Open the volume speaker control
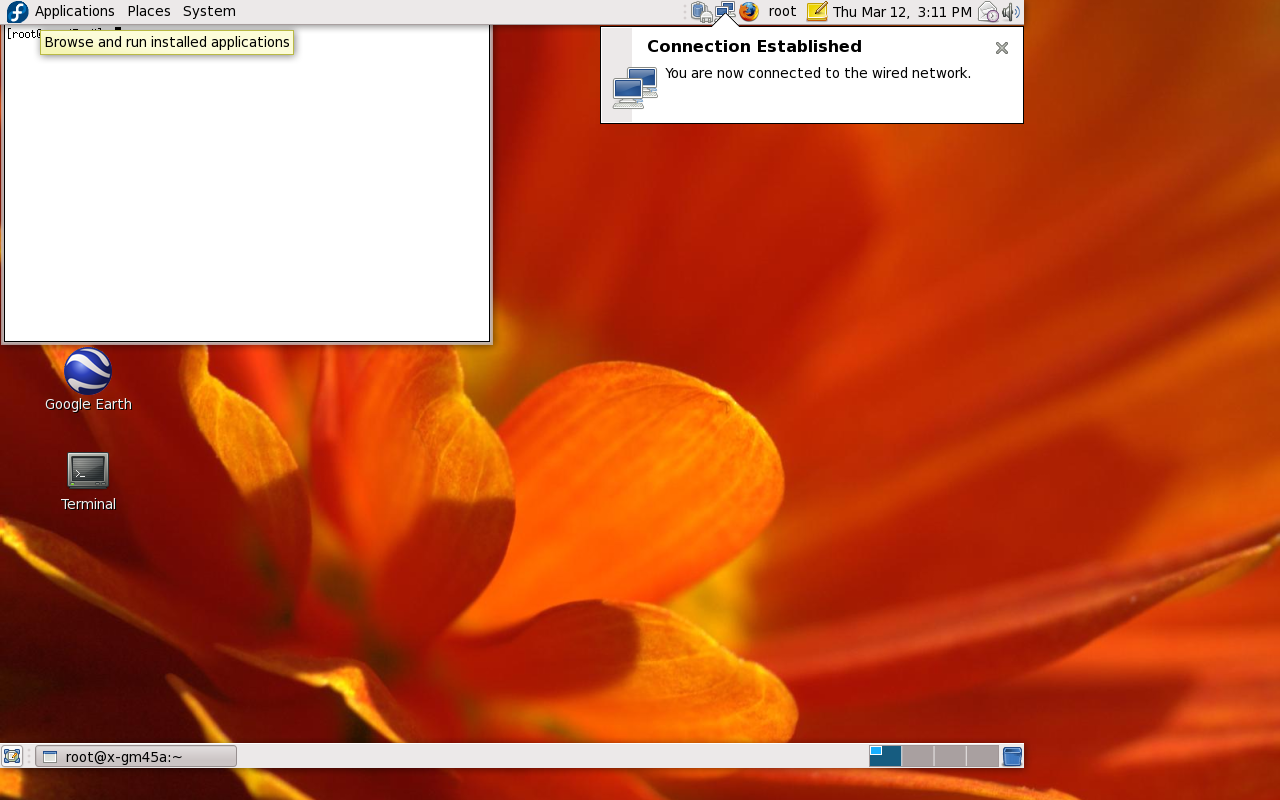 [x=1011, y=12]
